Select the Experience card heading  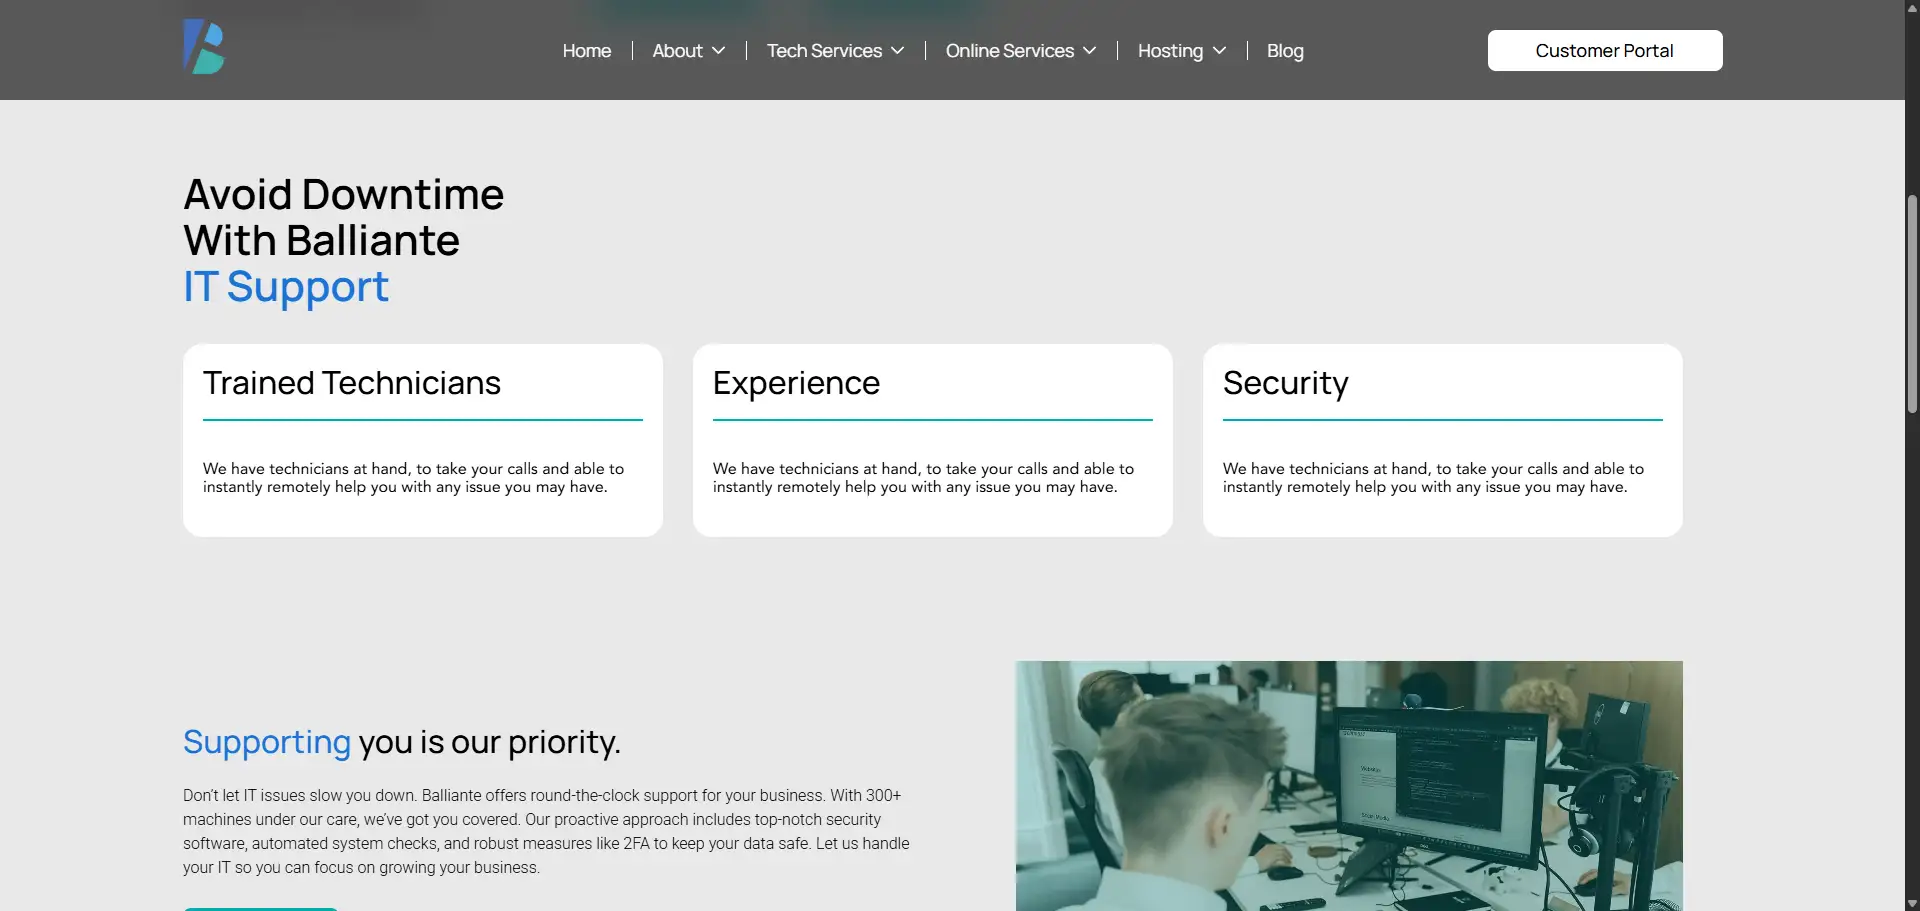[x=796, y=383]
